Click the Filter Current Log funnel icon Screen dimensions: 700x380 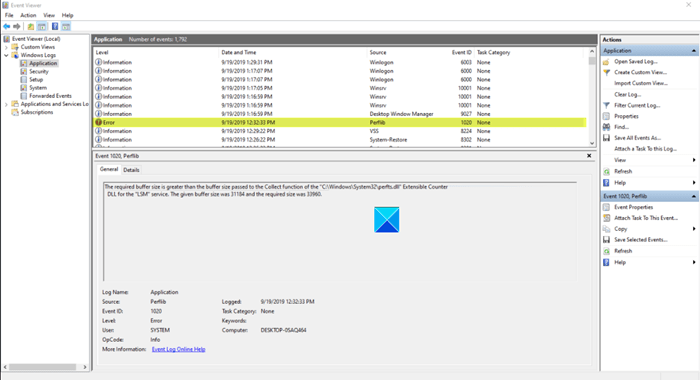pyautogui.click(x=606, y=105)
